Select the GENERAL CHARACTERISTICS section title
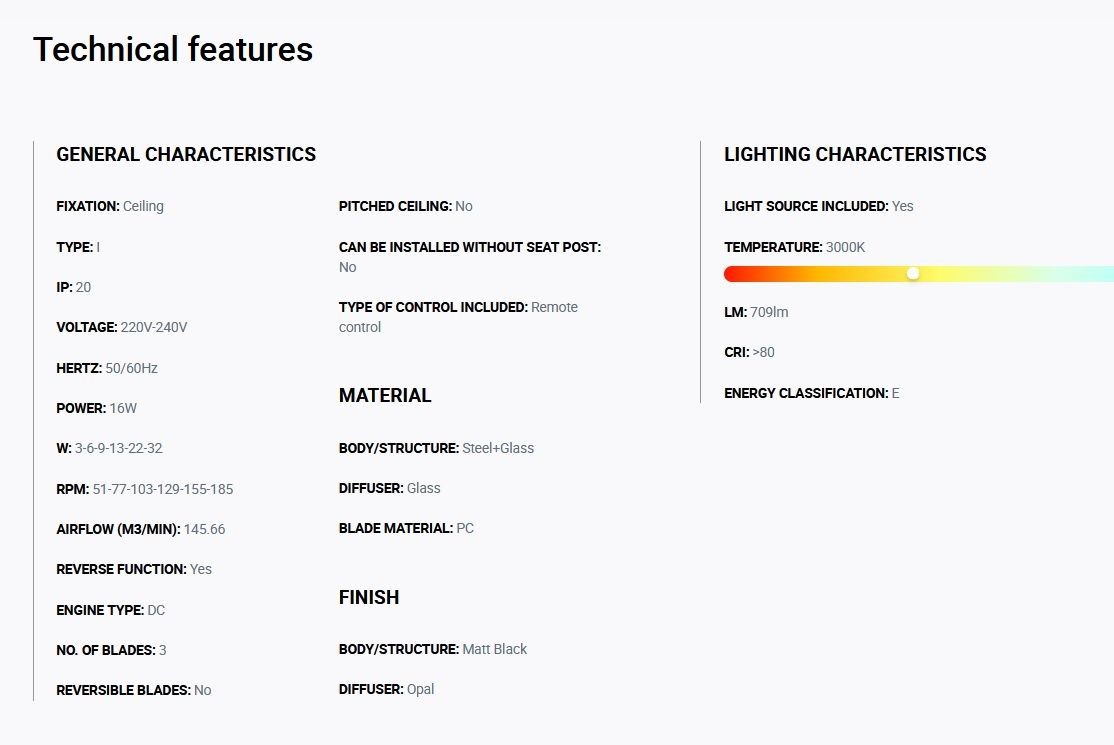Image resolution: width=1114 pixels, height=745 pixels. click(x=186, y=154)
